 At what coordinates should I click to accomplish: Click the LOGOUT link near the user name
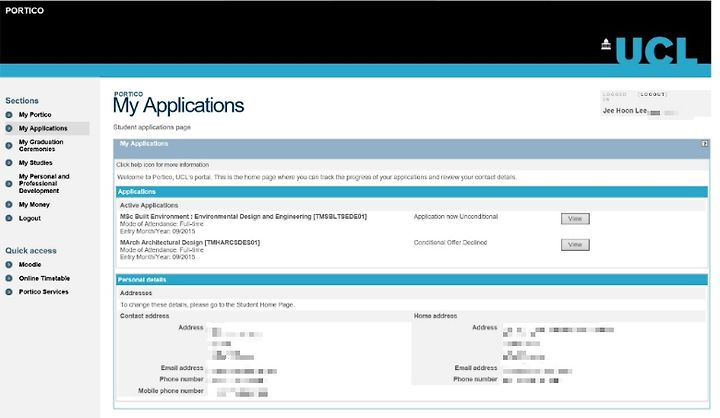[x=652, y=95]
